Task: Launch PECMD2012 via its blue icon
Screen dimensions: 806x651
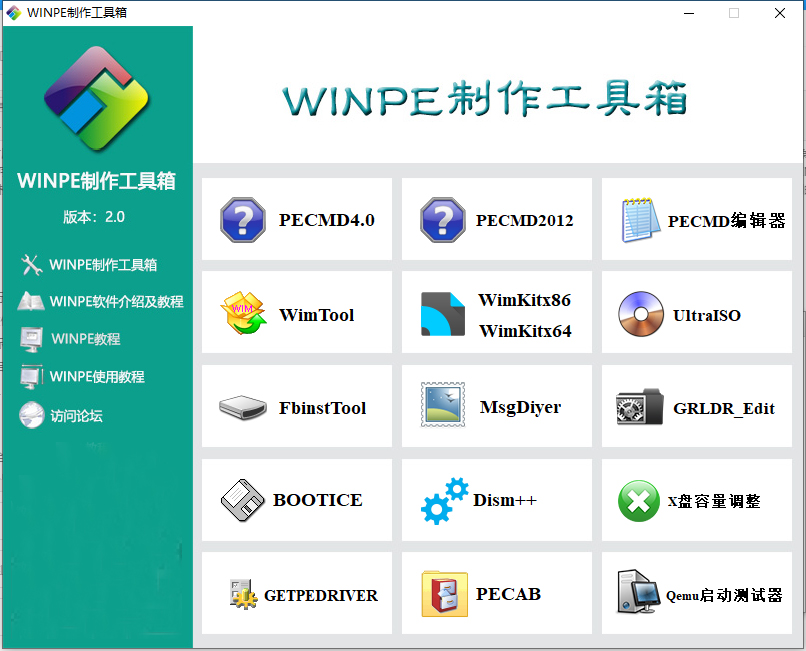Action: coord(443,220)
